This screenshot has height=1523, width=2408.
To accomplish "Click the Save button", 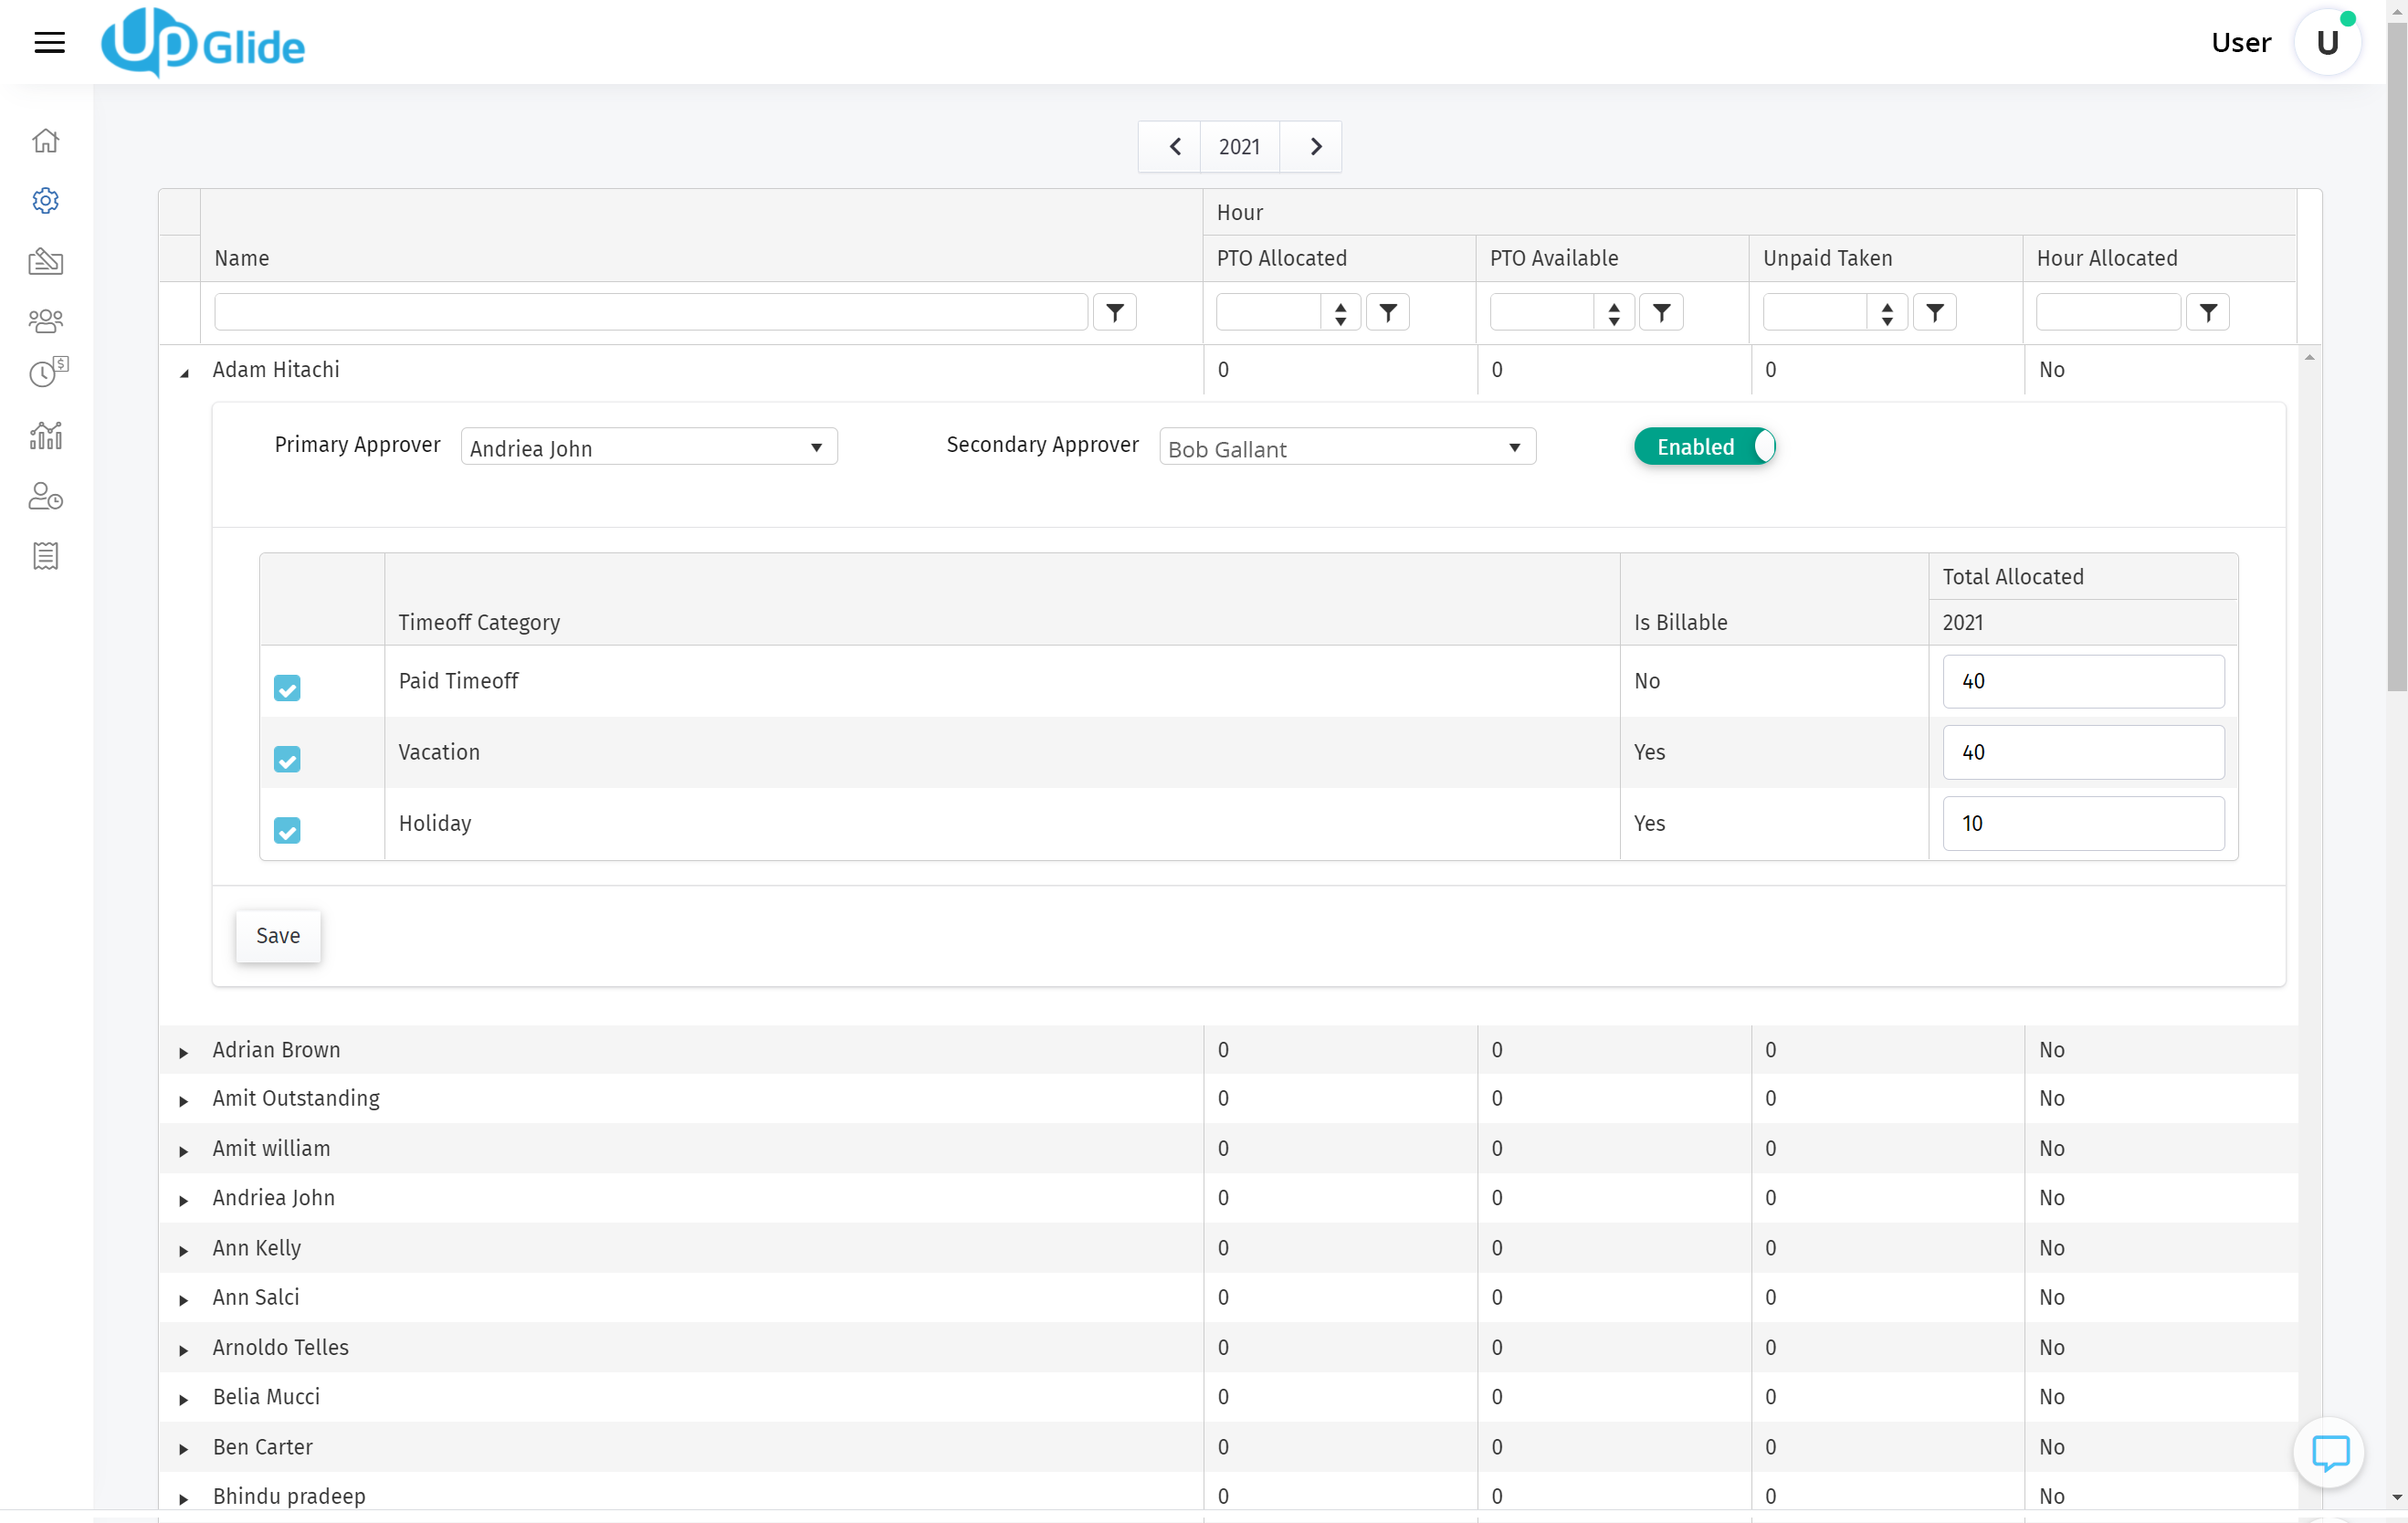I will tap(278, 936).
